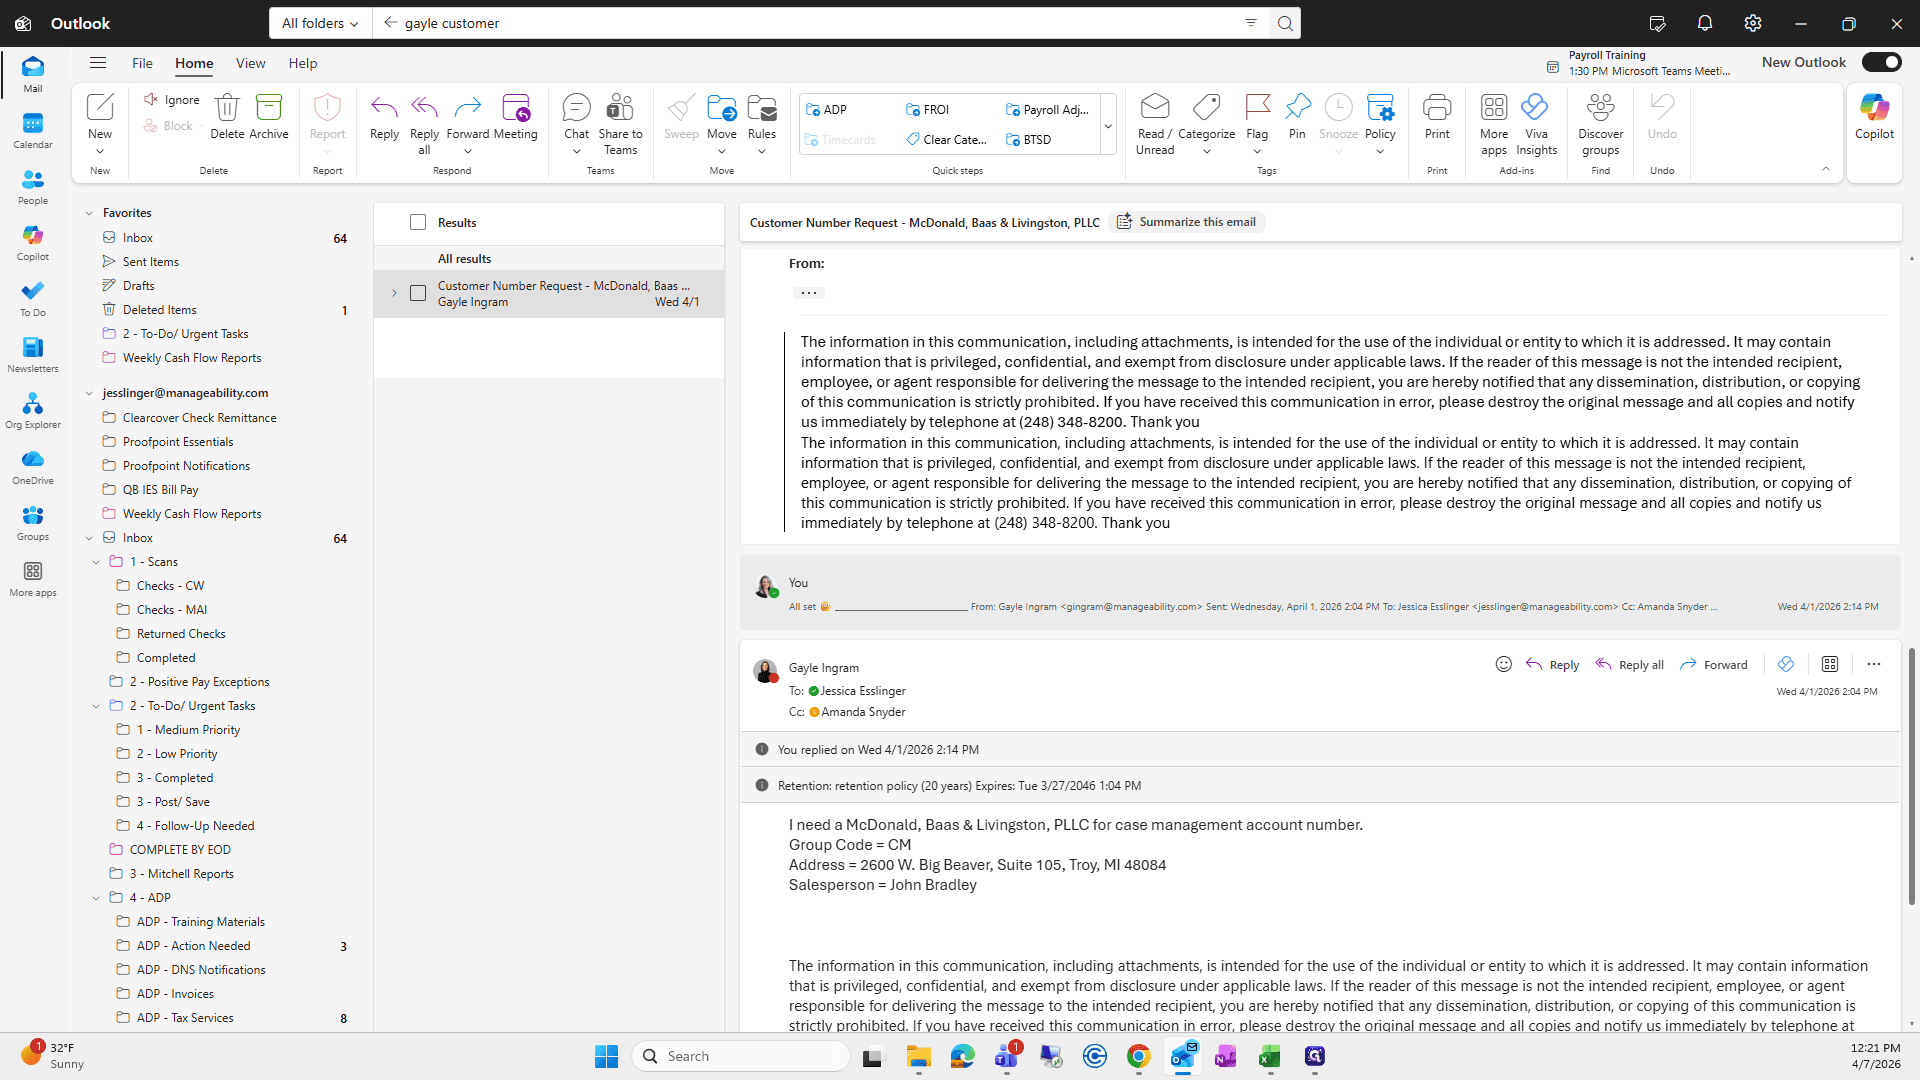Expand the Customer Number Request conversation
Screen dimensions: 1920x1080
coord(394,293)
